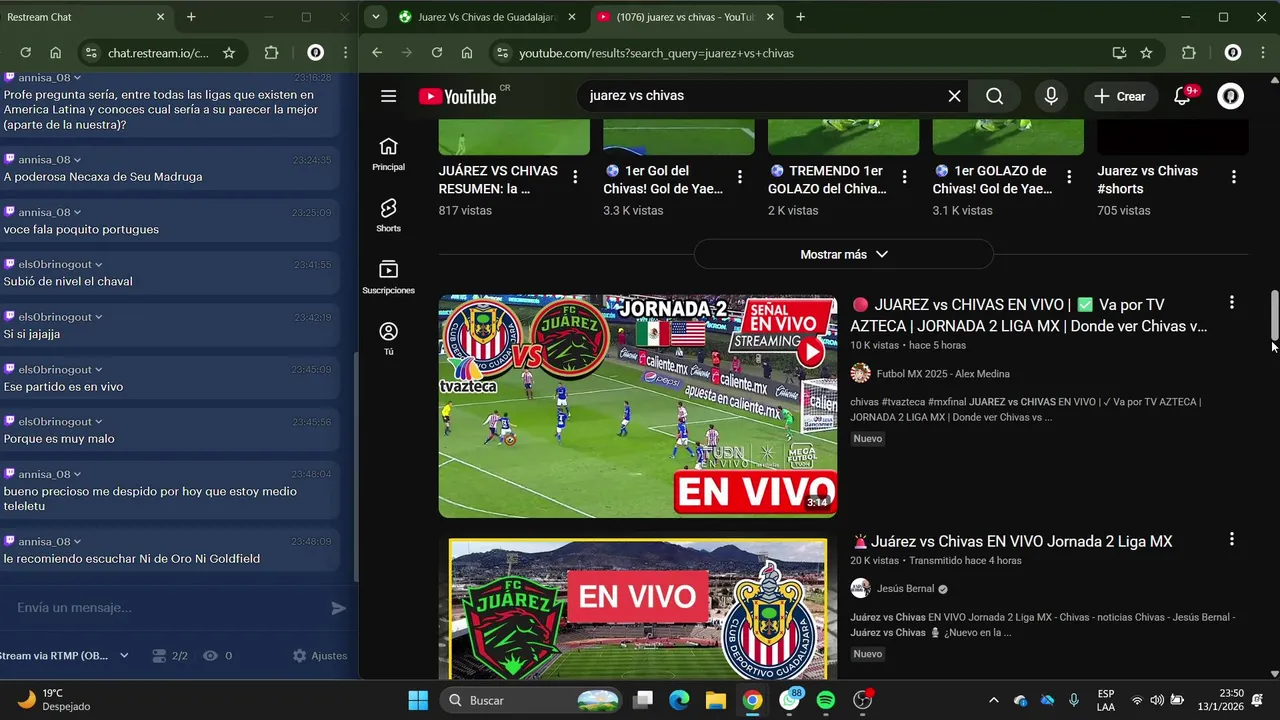Open the browser tab search dropdown
Image resolution: width=1280 pixels, height=720 pixels.
[375, 17]
